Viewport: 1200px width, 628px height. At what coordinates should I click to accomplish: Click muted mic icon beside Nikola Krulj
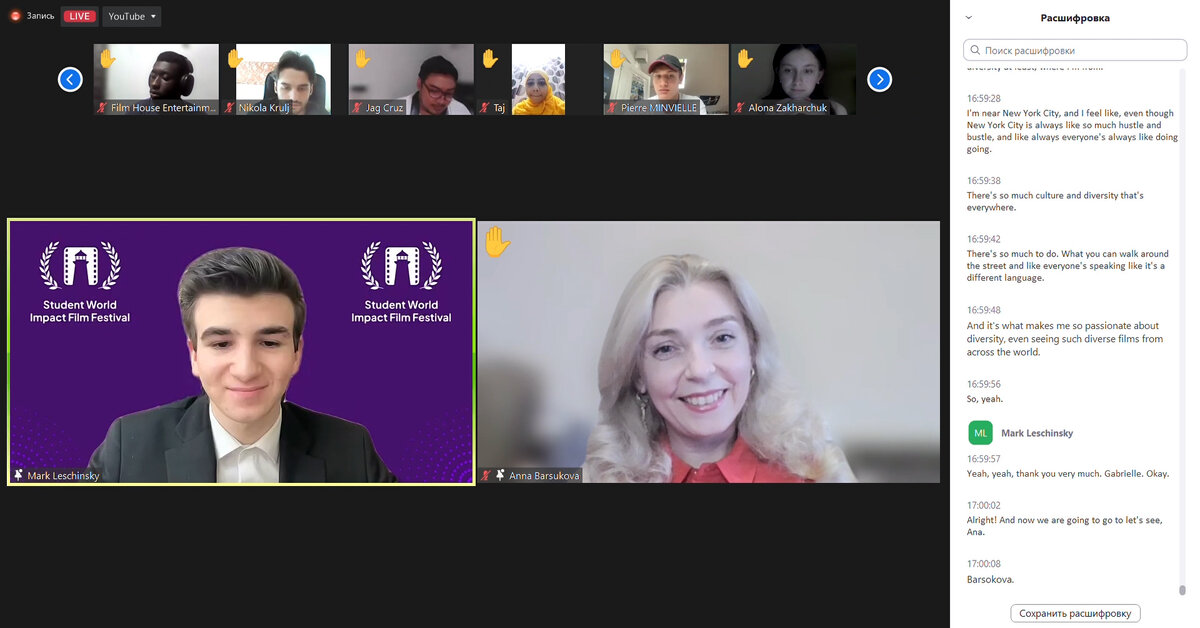(230, 108)
